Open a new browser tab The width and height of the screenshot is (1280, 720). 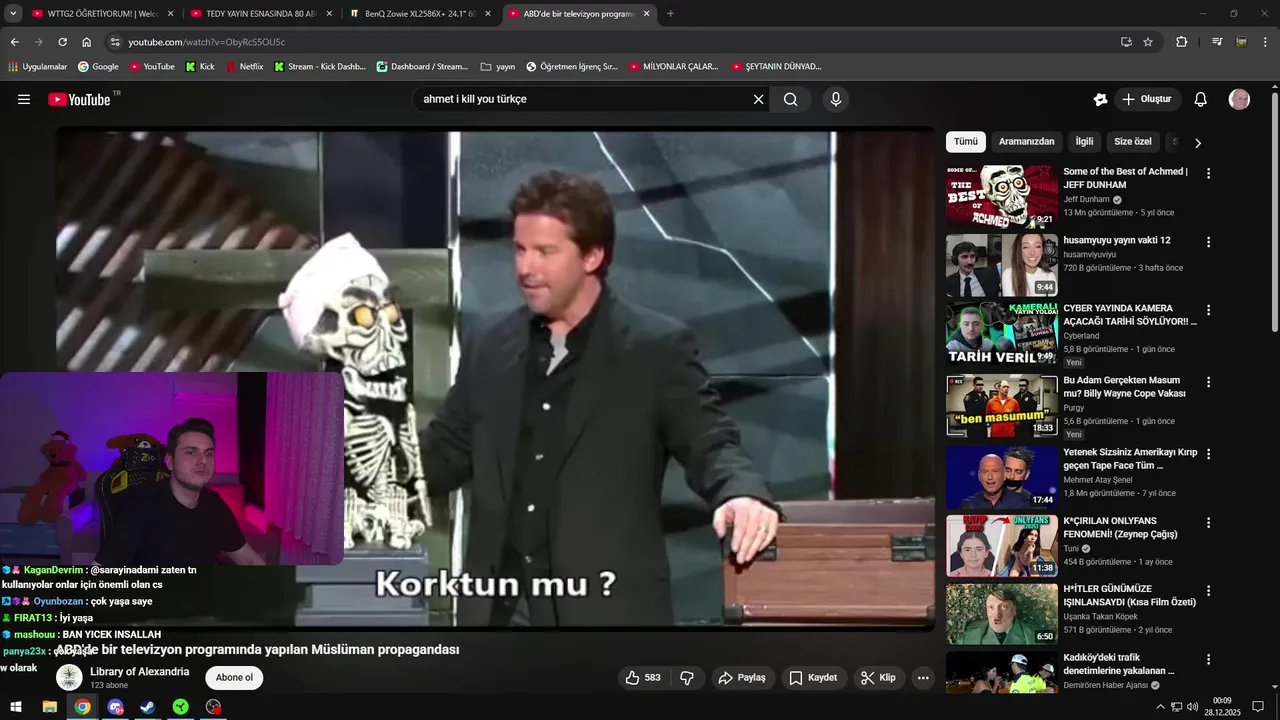click(670, 14)
